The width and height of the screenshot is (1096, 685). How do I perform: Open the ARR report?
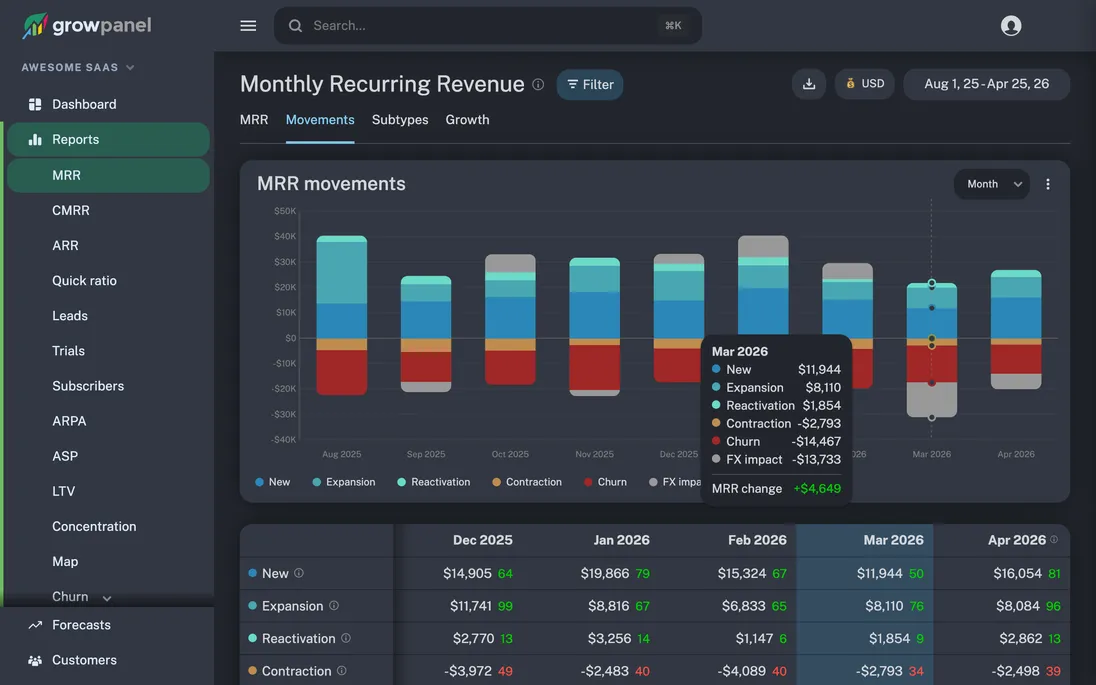tap(65, 245)
